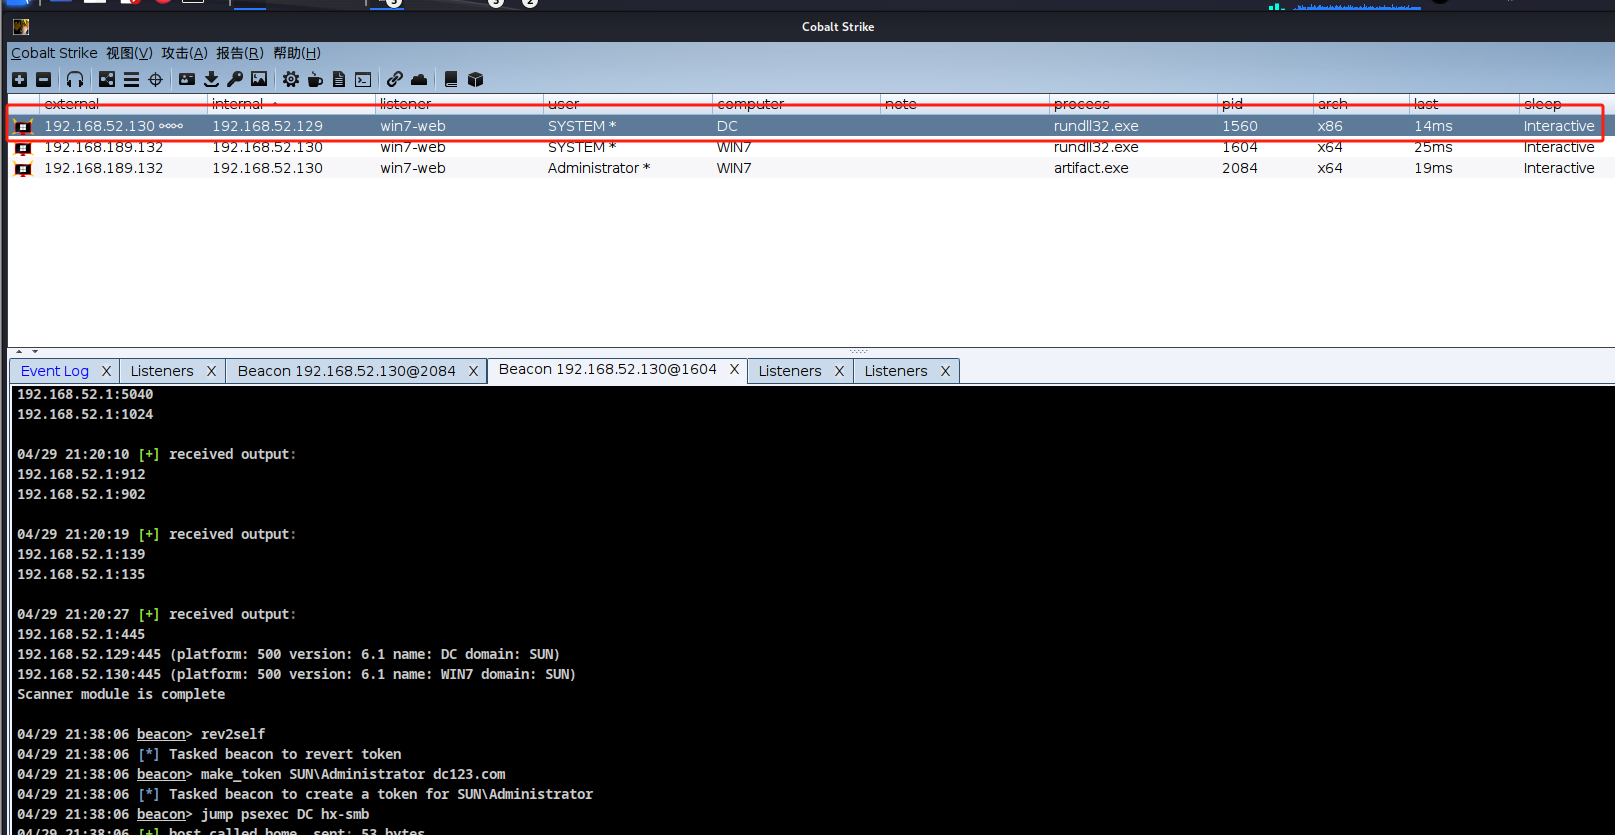Viewport: 1615px width, 835px height.
Task: Open payload generator gear icon
Action: [x=290, y=79]
